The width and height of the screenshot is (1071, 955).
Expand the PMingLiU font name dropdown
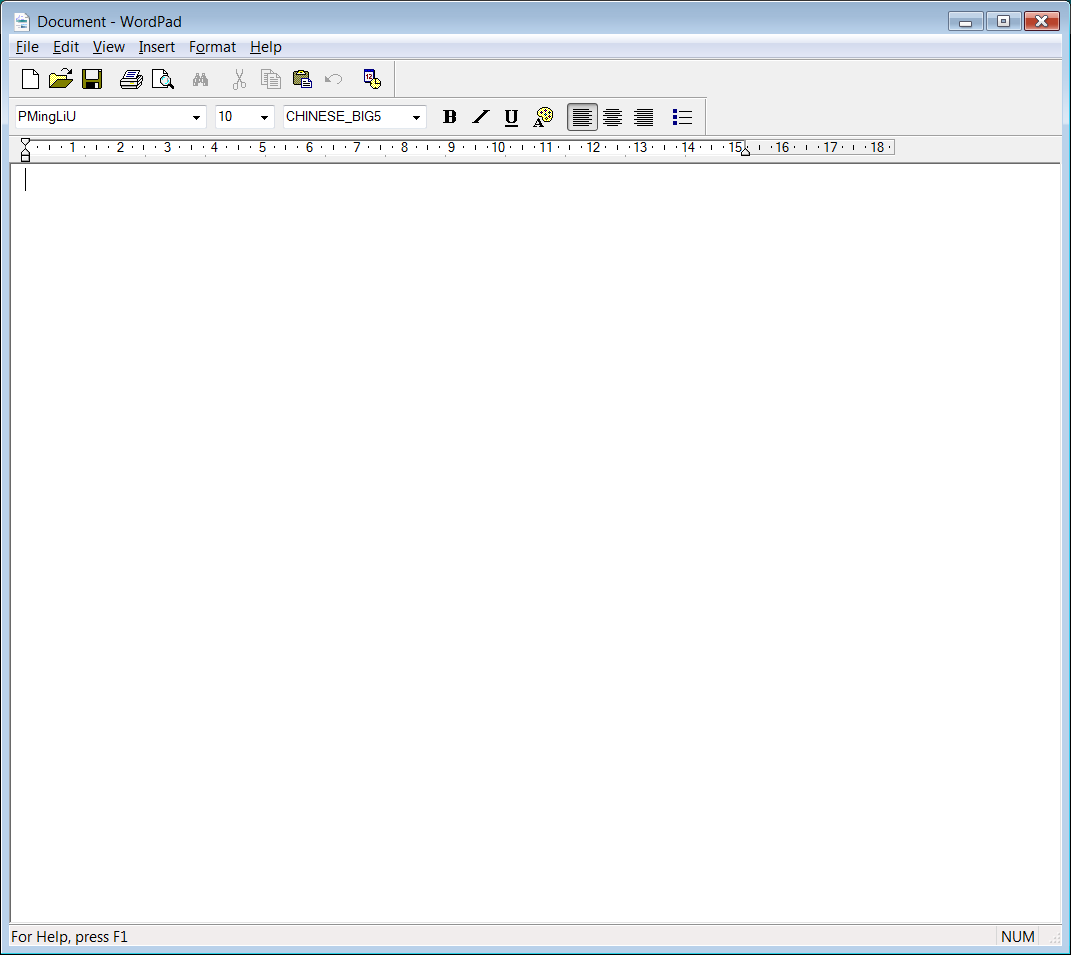tap(196, 117)
